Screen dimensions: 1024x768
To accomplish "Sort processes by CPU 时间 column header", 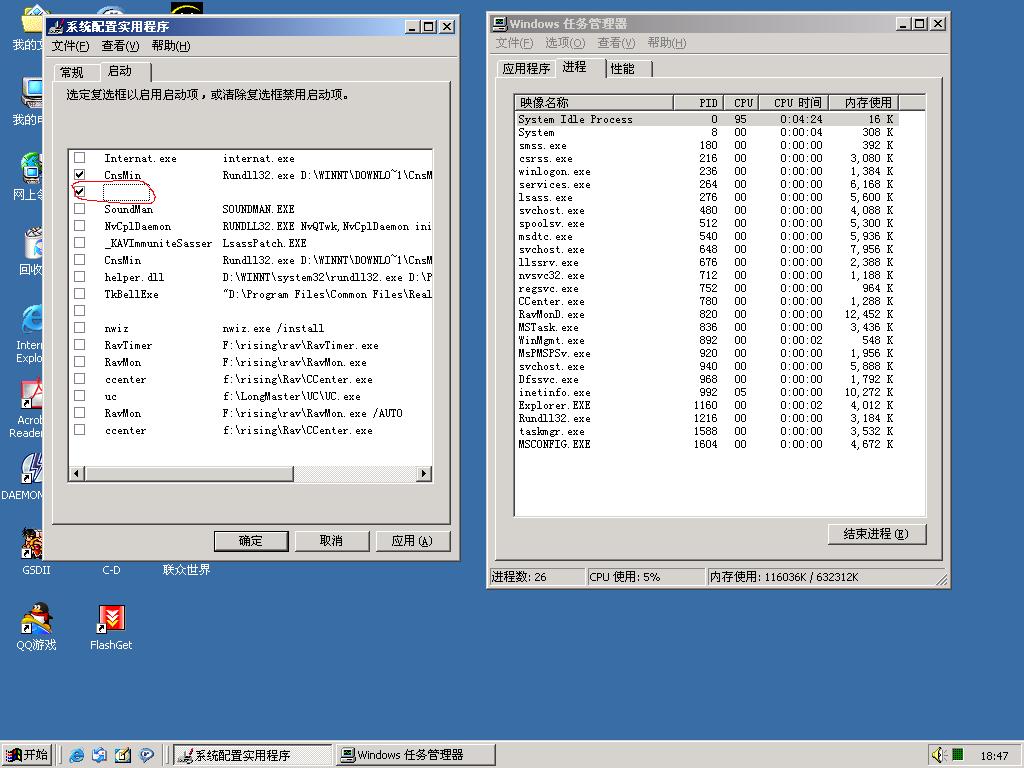I will (x=794, y=103).
